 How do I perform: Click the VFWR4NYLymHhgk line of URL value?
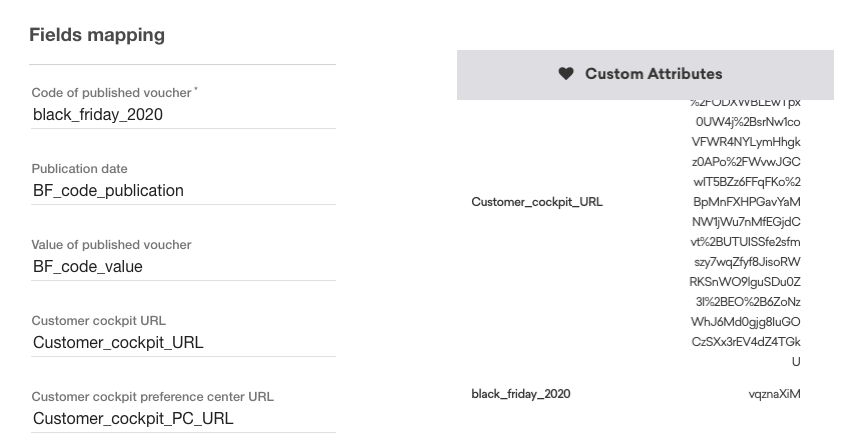pos(746,142)
